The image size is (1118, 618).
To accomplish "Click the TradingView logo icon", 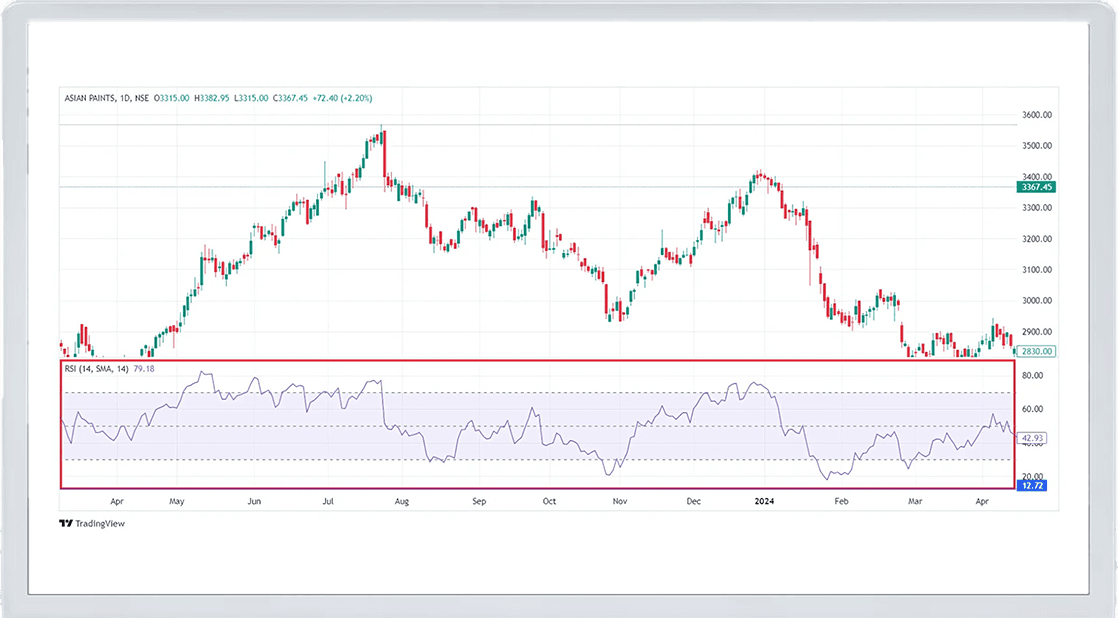I will click(66, 523).
